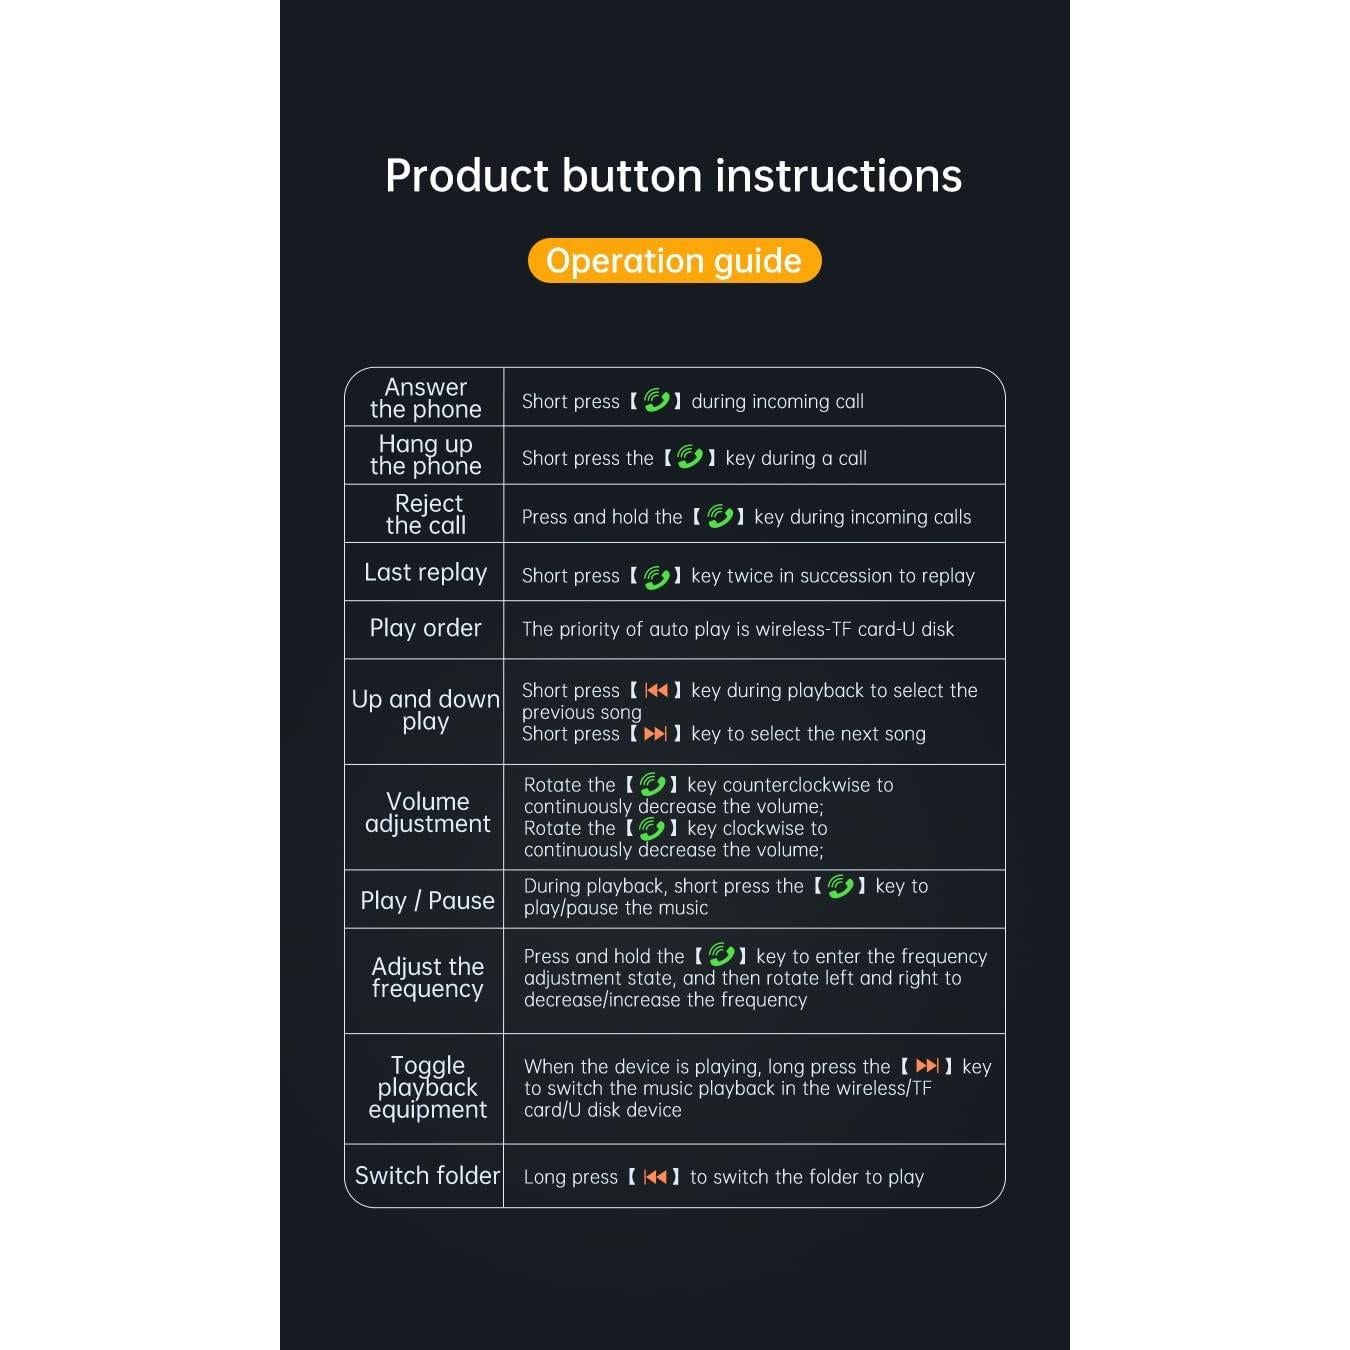Click the phone icon in Reject the call row

point(720,516)
